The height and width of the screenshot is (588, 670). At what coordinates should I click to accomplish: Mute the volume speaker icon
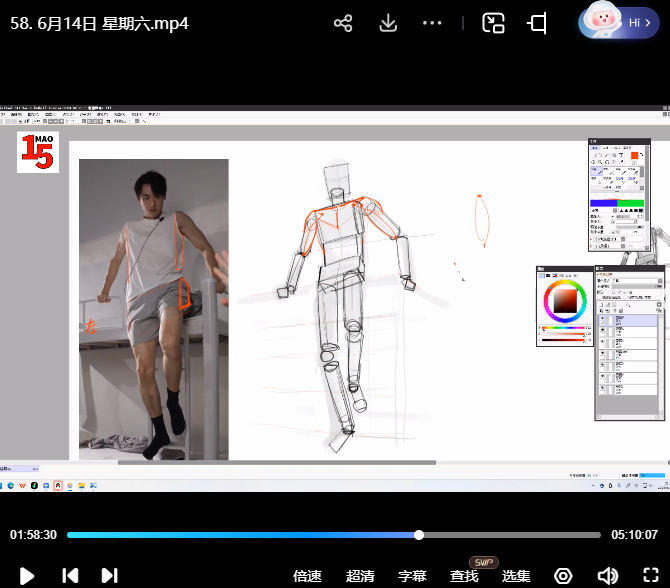(607, 576)
